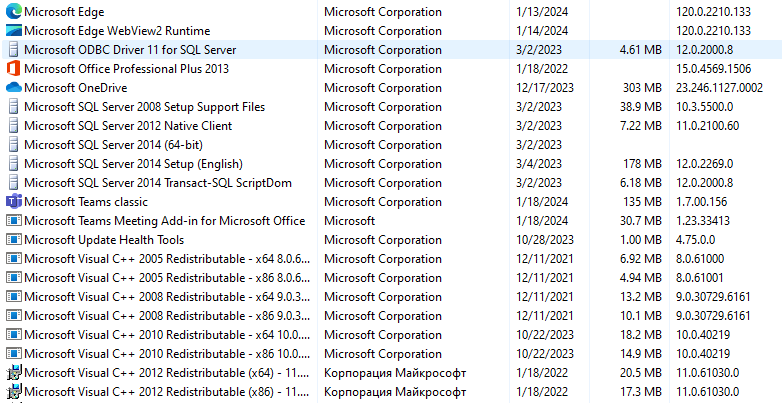Click install date 12/17/2023
This screenshot has width=782, height=403.
coord(545,87)
